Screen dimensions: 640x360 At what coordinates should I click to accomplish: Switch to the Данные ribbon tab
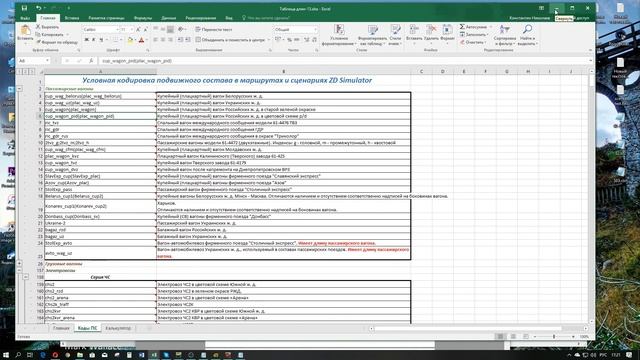click(169, 18)
